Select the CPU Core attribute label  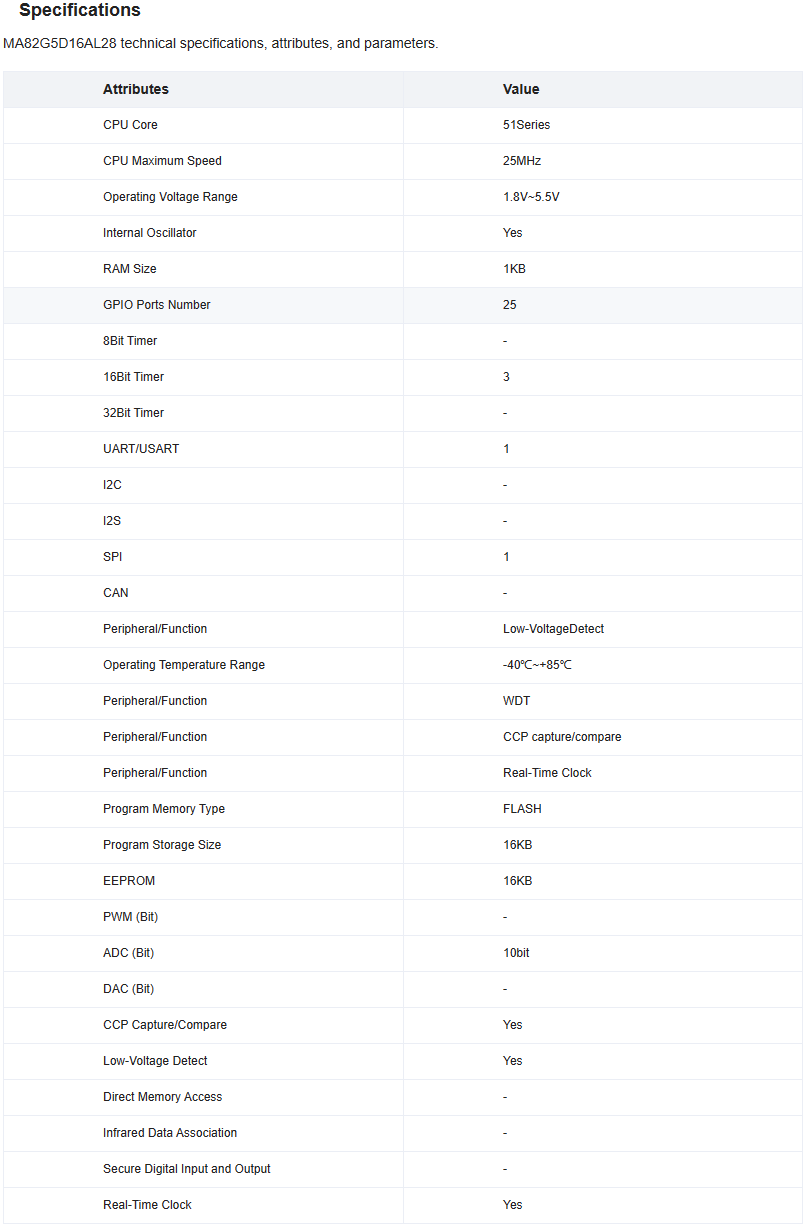pos(130,125)
